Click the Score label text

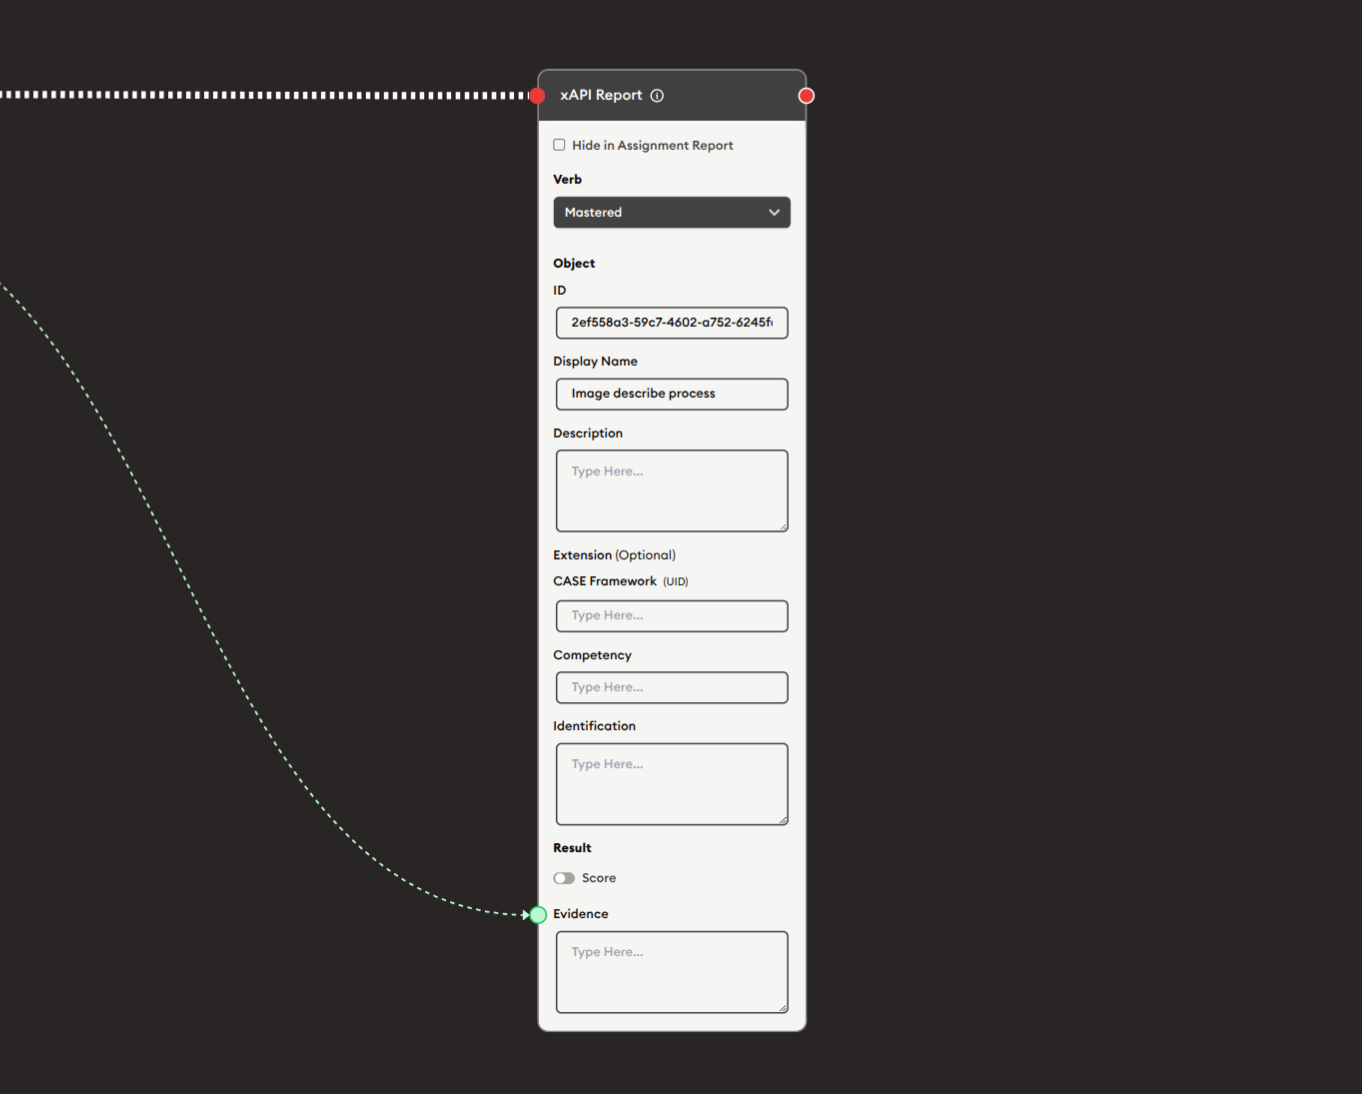click(x=599, y=878)
